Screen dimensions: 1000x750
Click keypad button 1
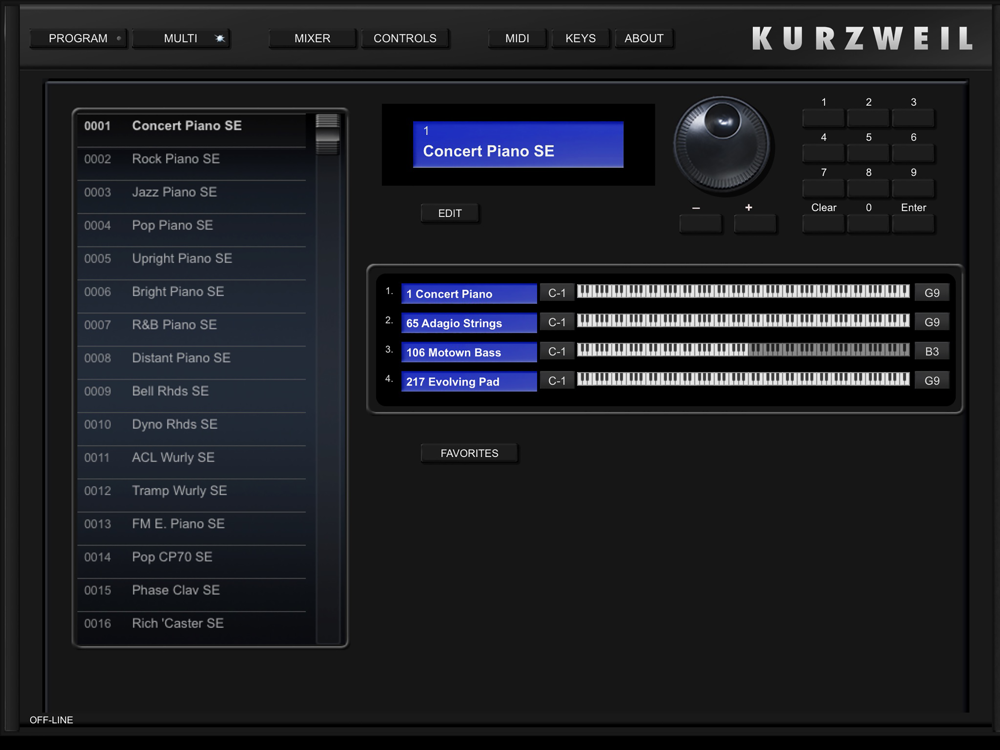[x=823, y=118]
